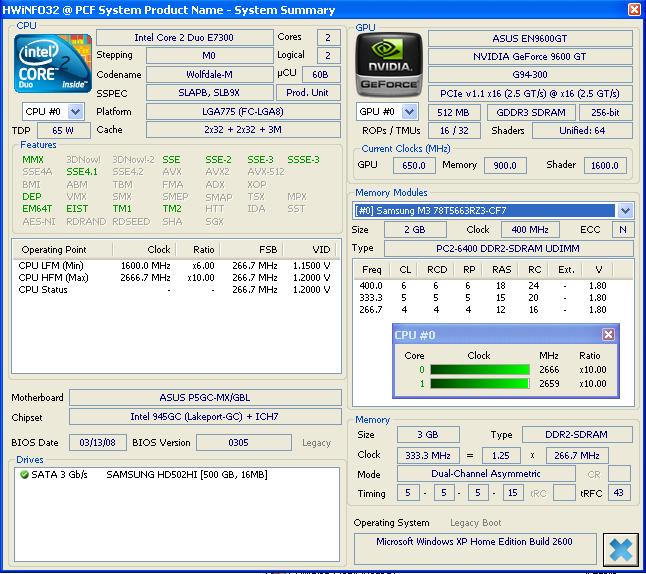The width and height of the screenshot is (646, 574).
Task: Click the GDDR3 SDRAM field
Action: coord(531,112)
